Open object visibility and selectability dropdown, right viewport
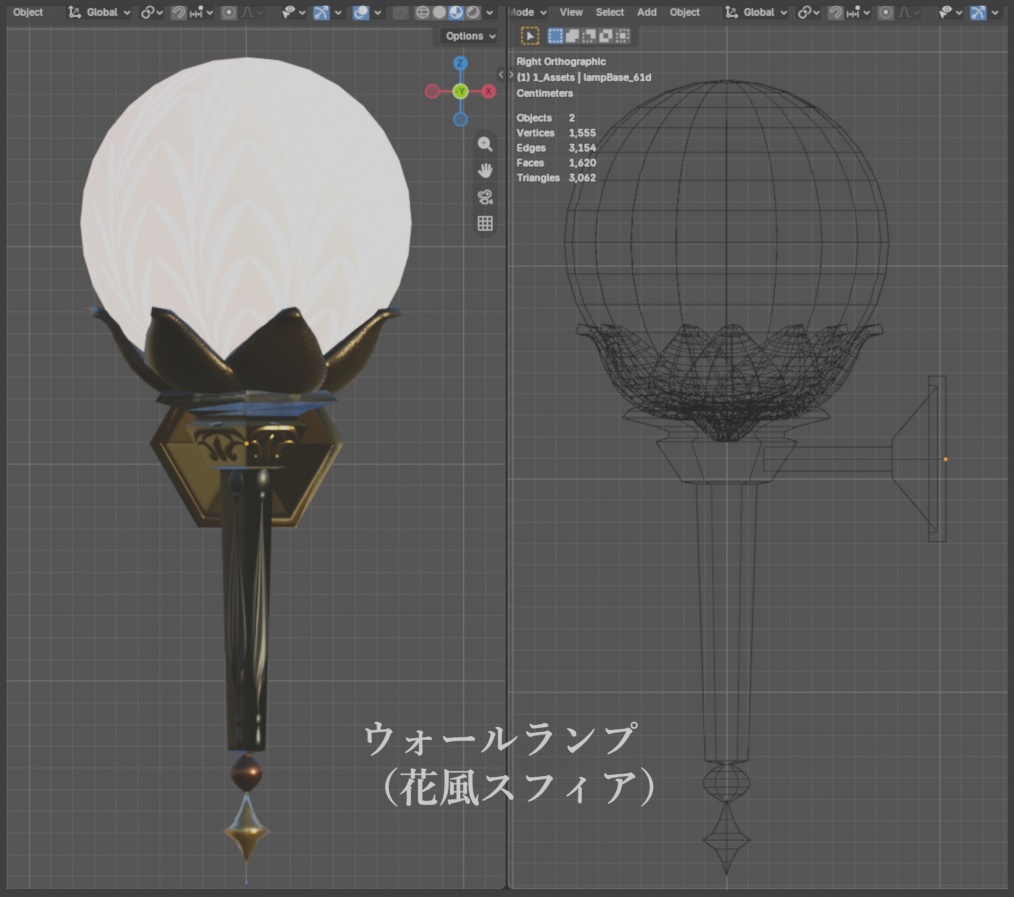This screenshot has width=1014, height=897. [951, 12]
